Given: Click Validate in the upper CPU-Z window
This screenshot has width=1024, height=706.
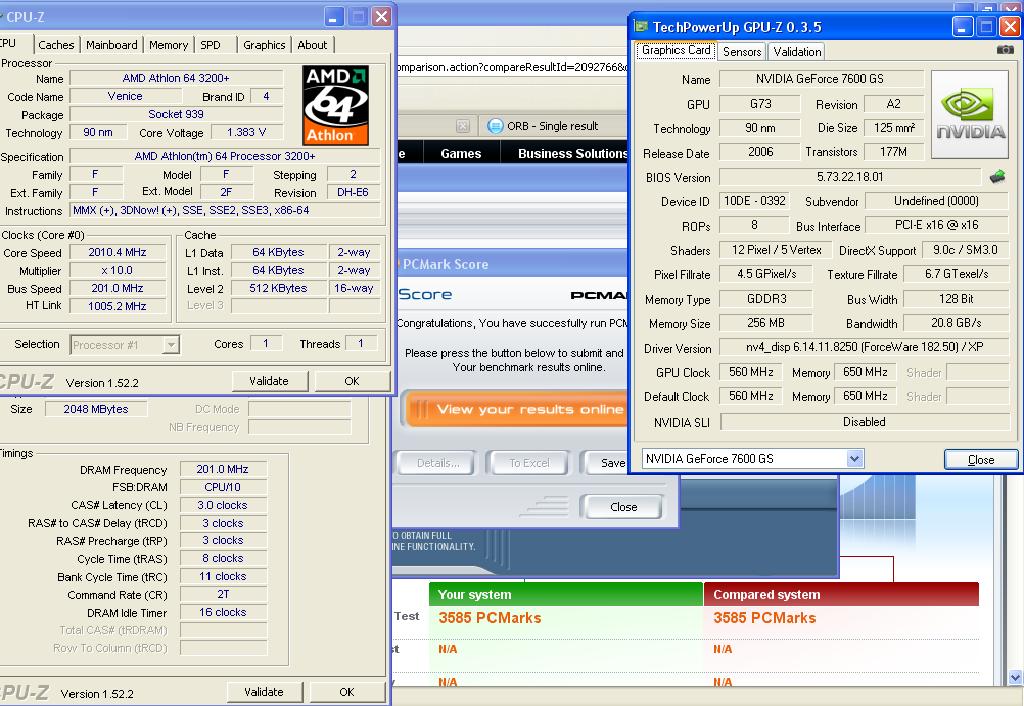Looking at the screenshot, I should 269,381.
